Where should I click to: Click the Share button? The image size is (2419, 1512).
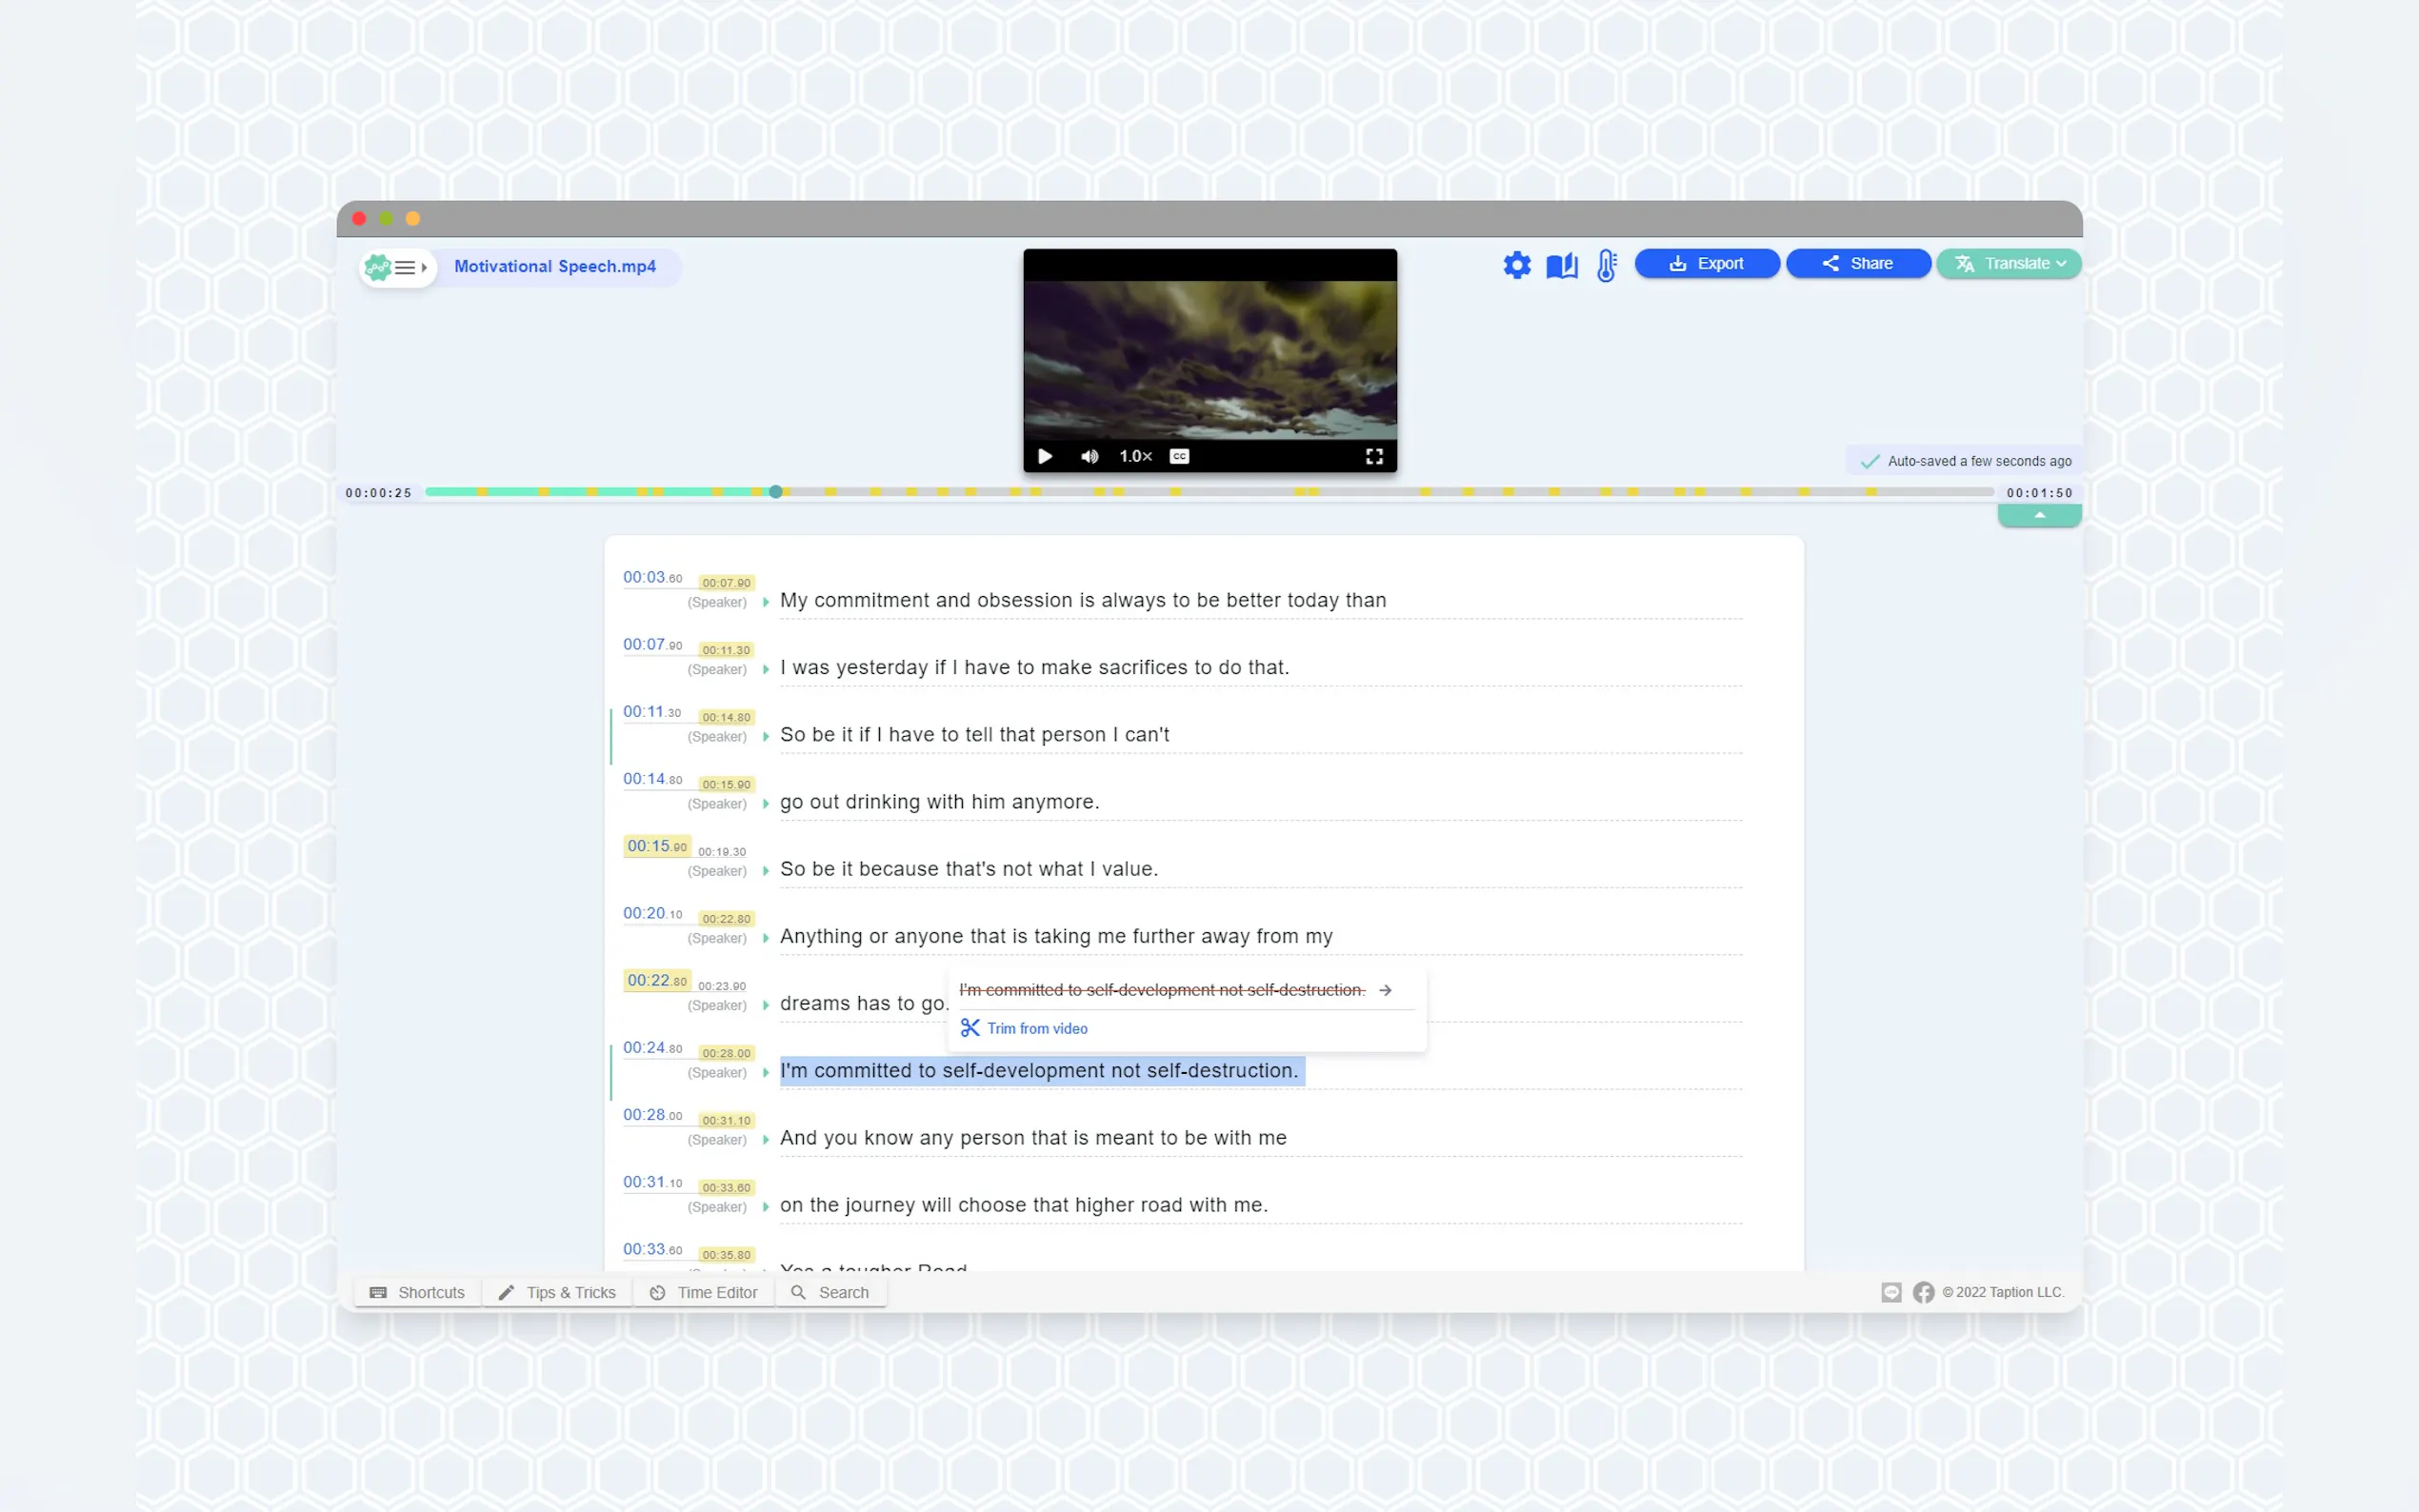(x=1857, y=264)
